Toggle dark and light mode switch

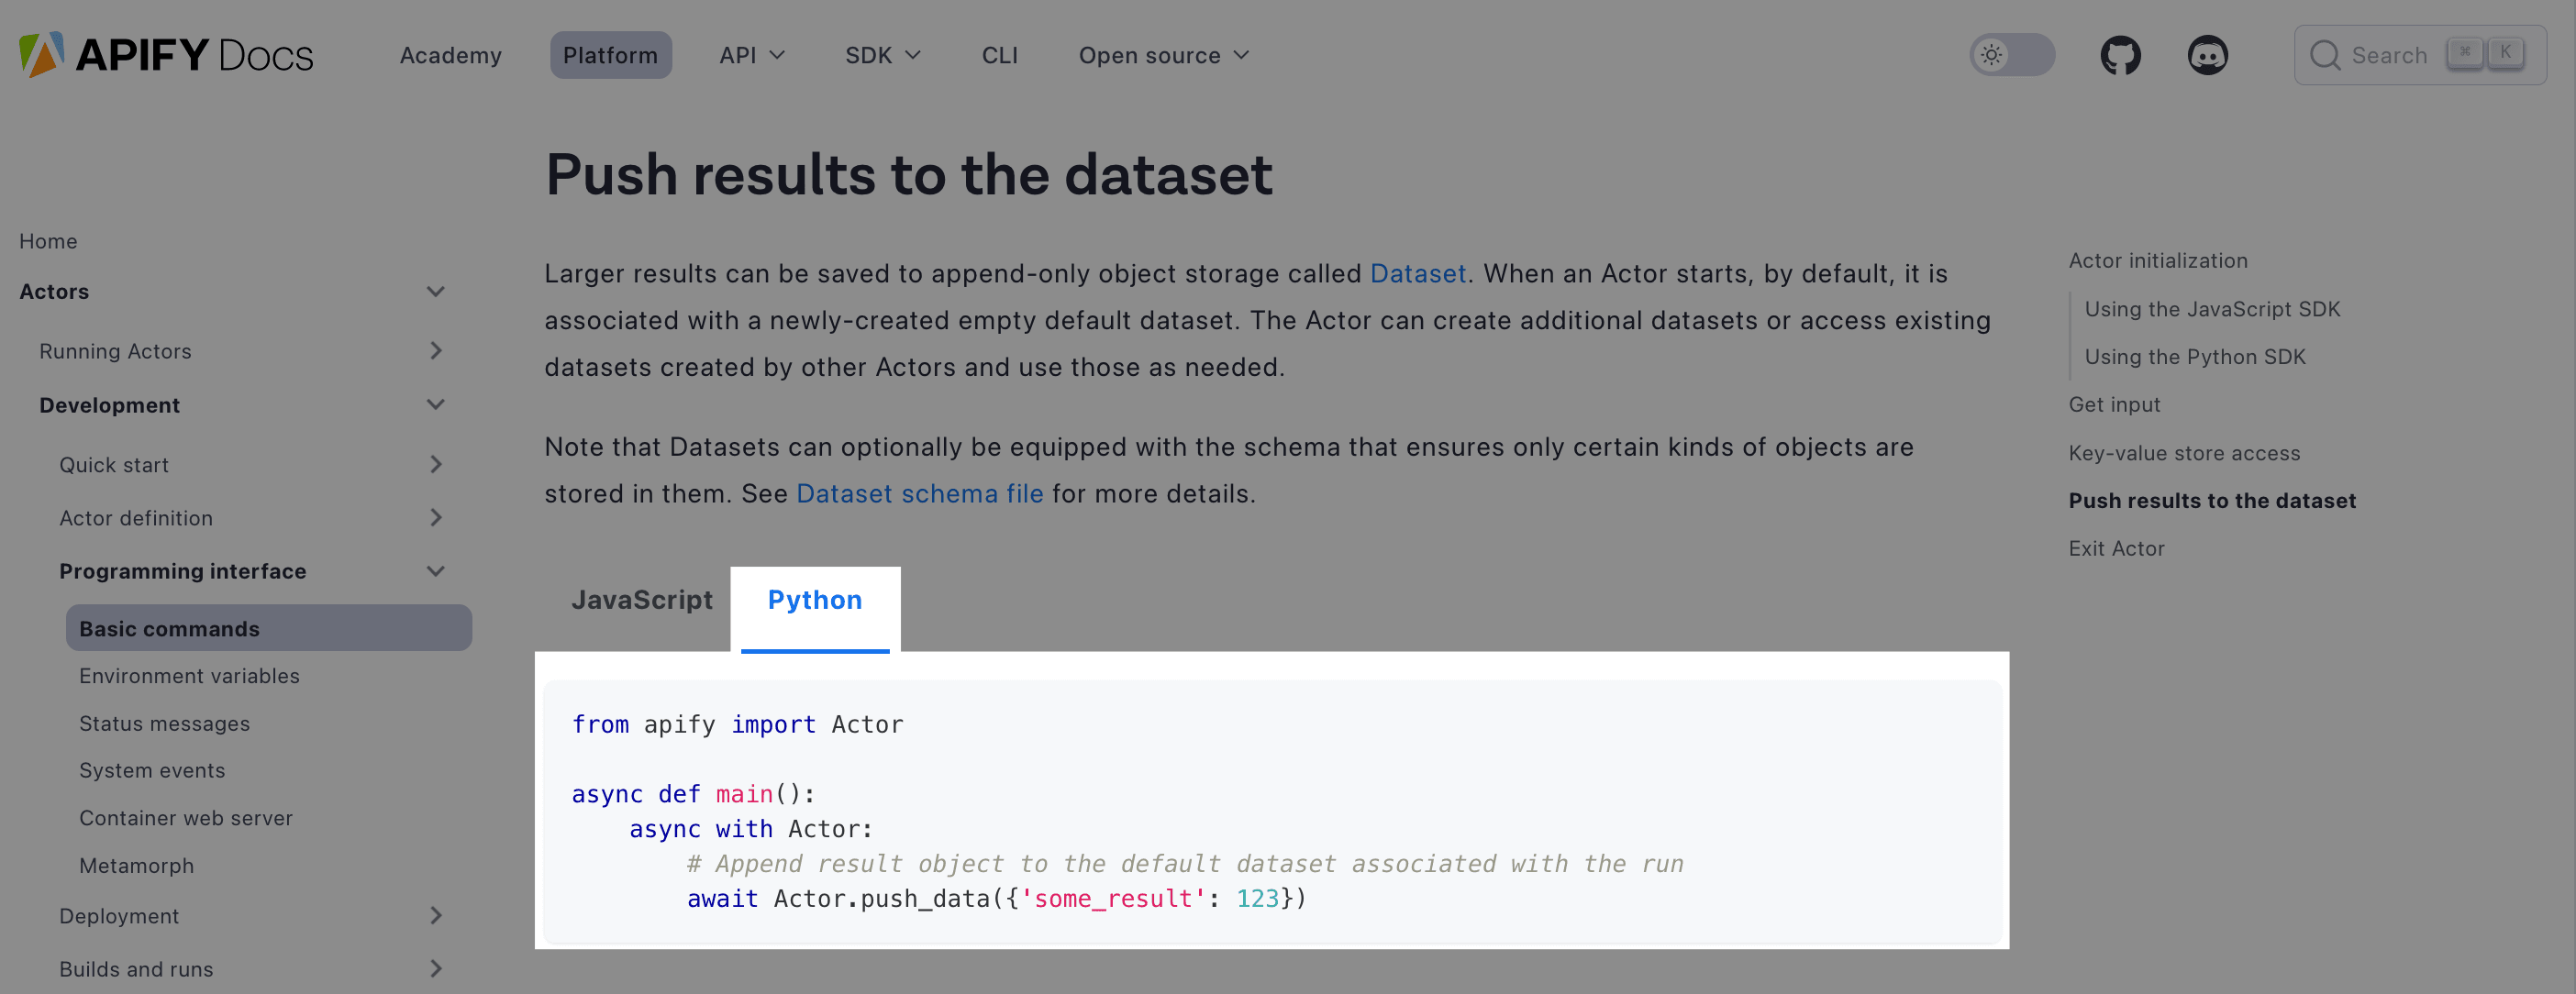2011,55
